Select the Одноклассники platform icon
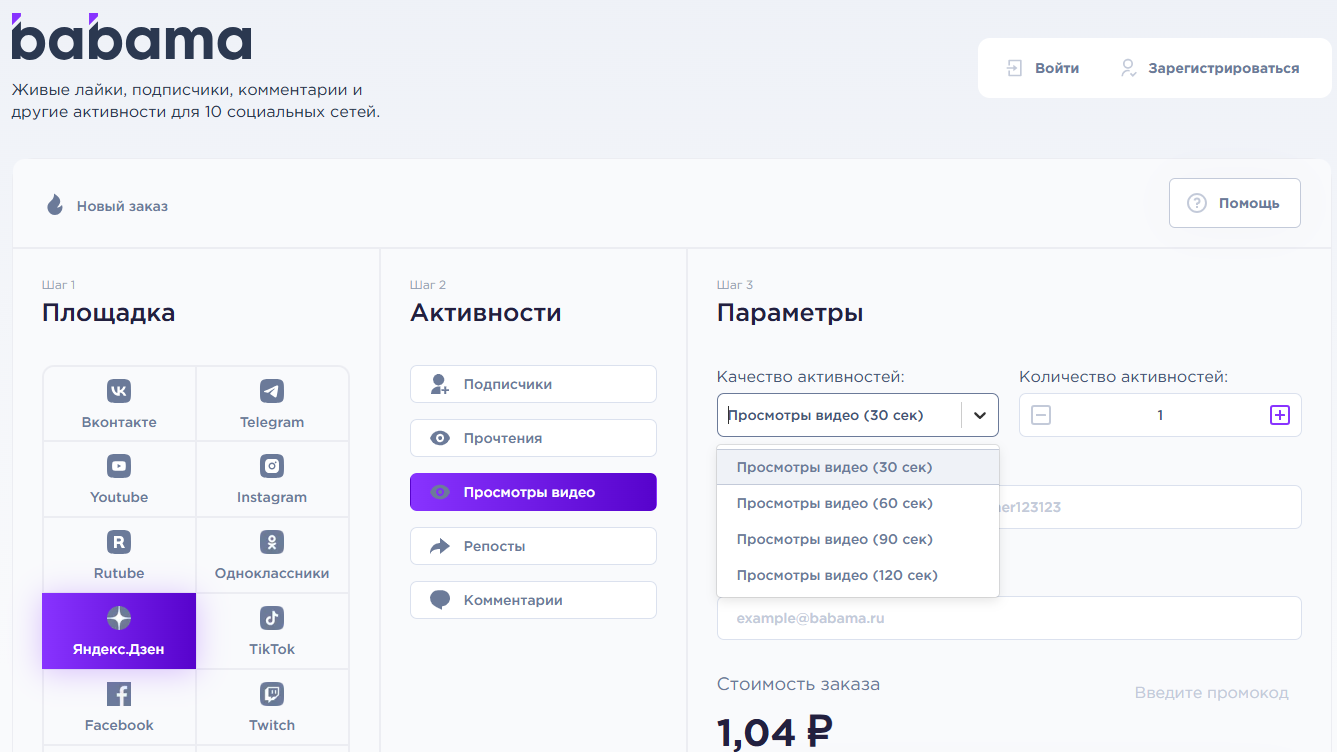Viewport: 1337px width, 752px height. [x=272, y=542]
